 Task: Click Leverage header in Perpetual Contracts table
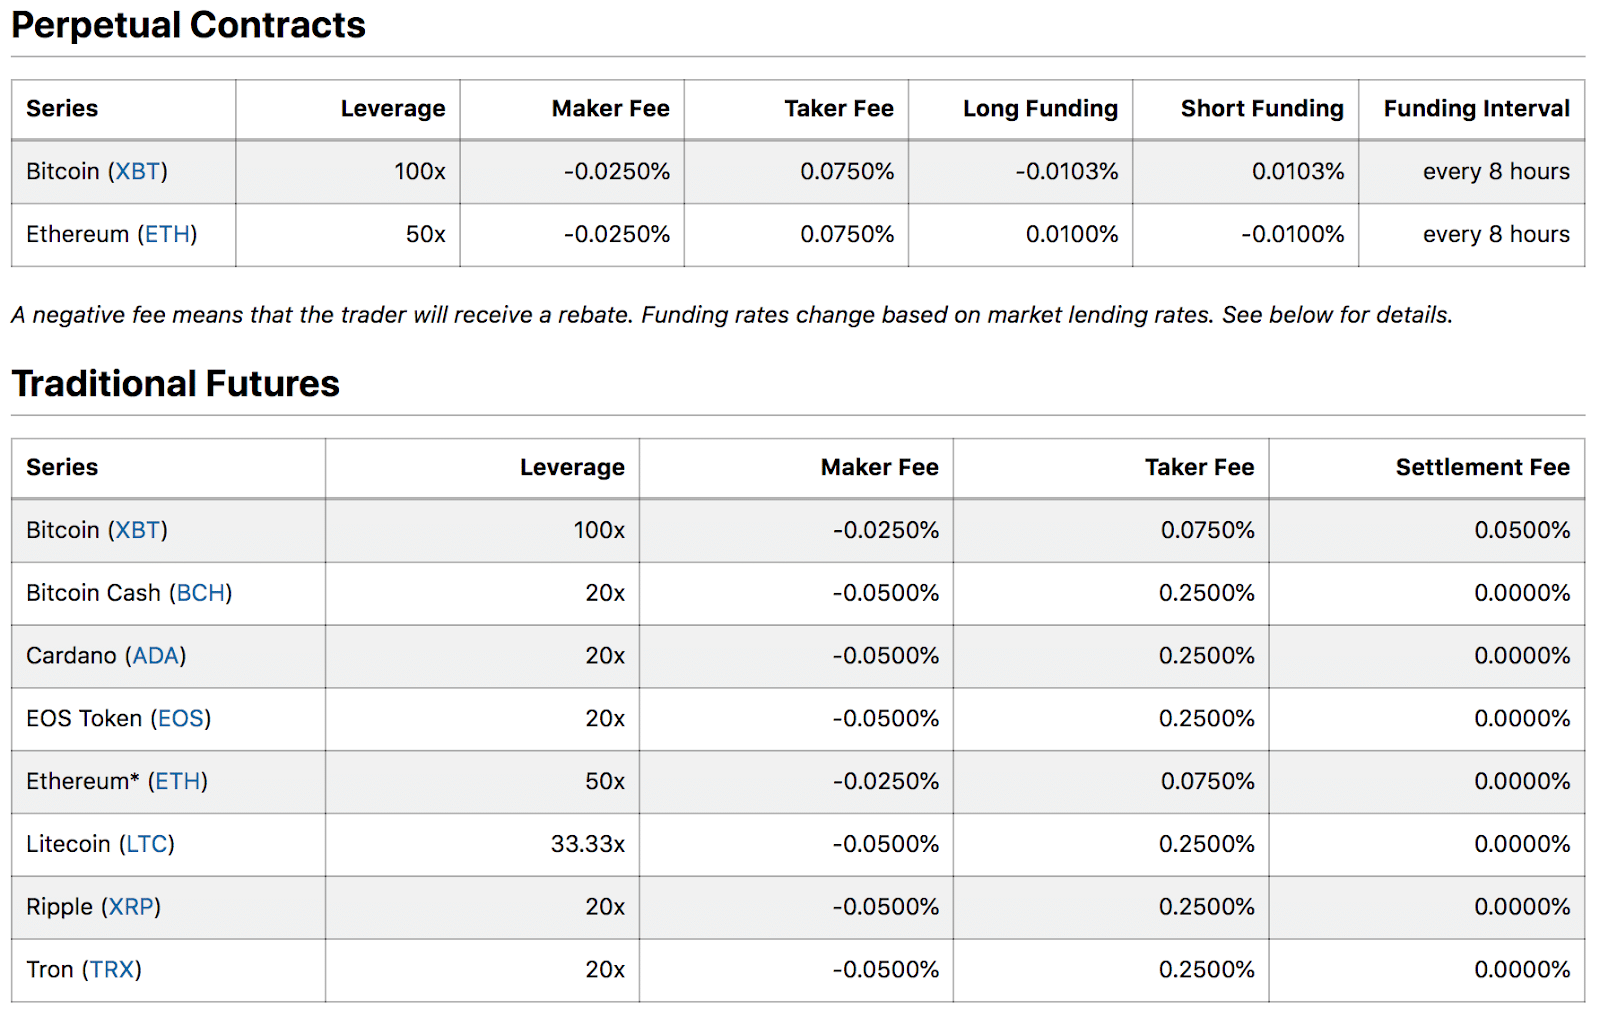pyautogui.click(x=393, y=109)
